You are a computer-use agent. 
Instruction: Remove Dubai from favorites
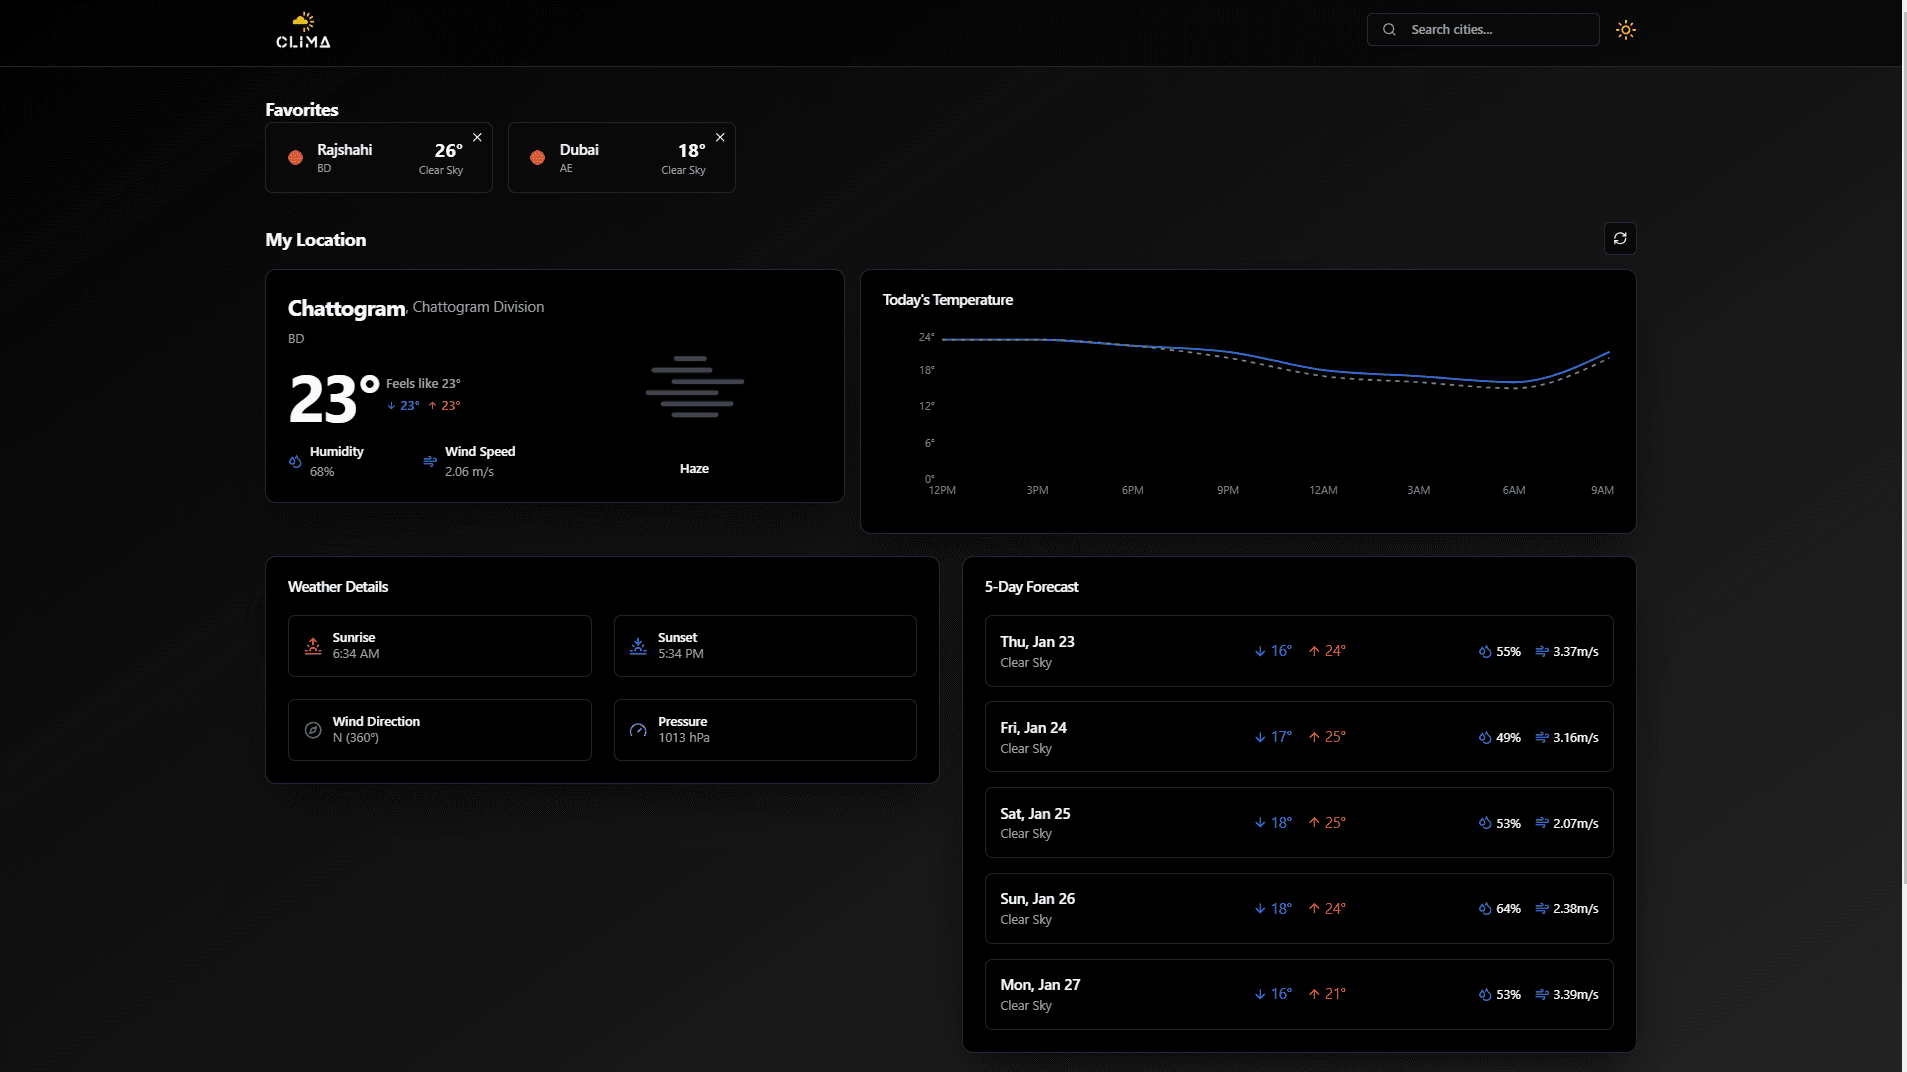719,137
